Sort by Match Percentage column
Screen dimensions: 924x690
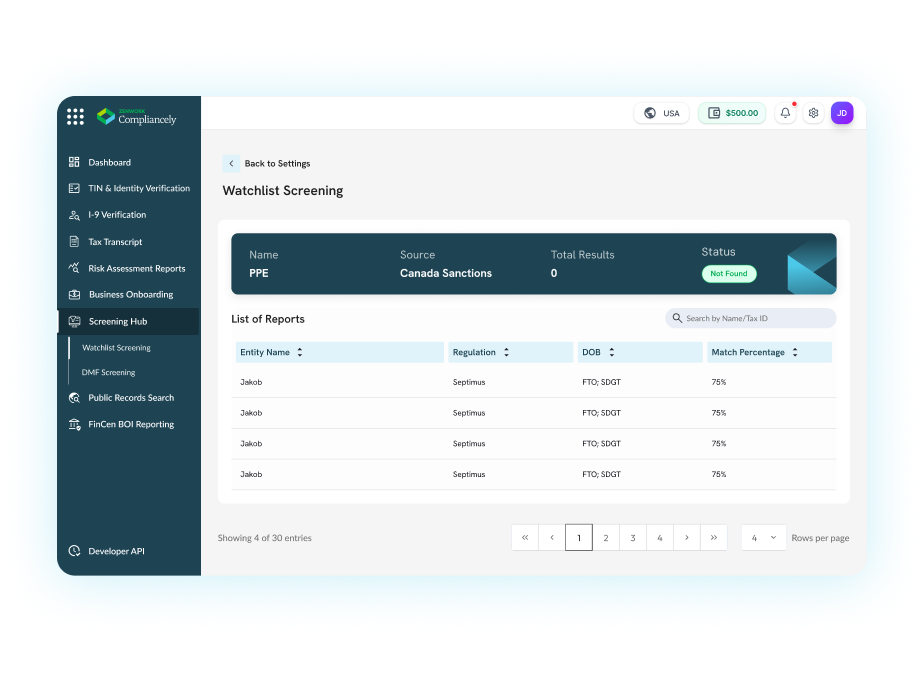pyautogui.click(x=795, y=352)
